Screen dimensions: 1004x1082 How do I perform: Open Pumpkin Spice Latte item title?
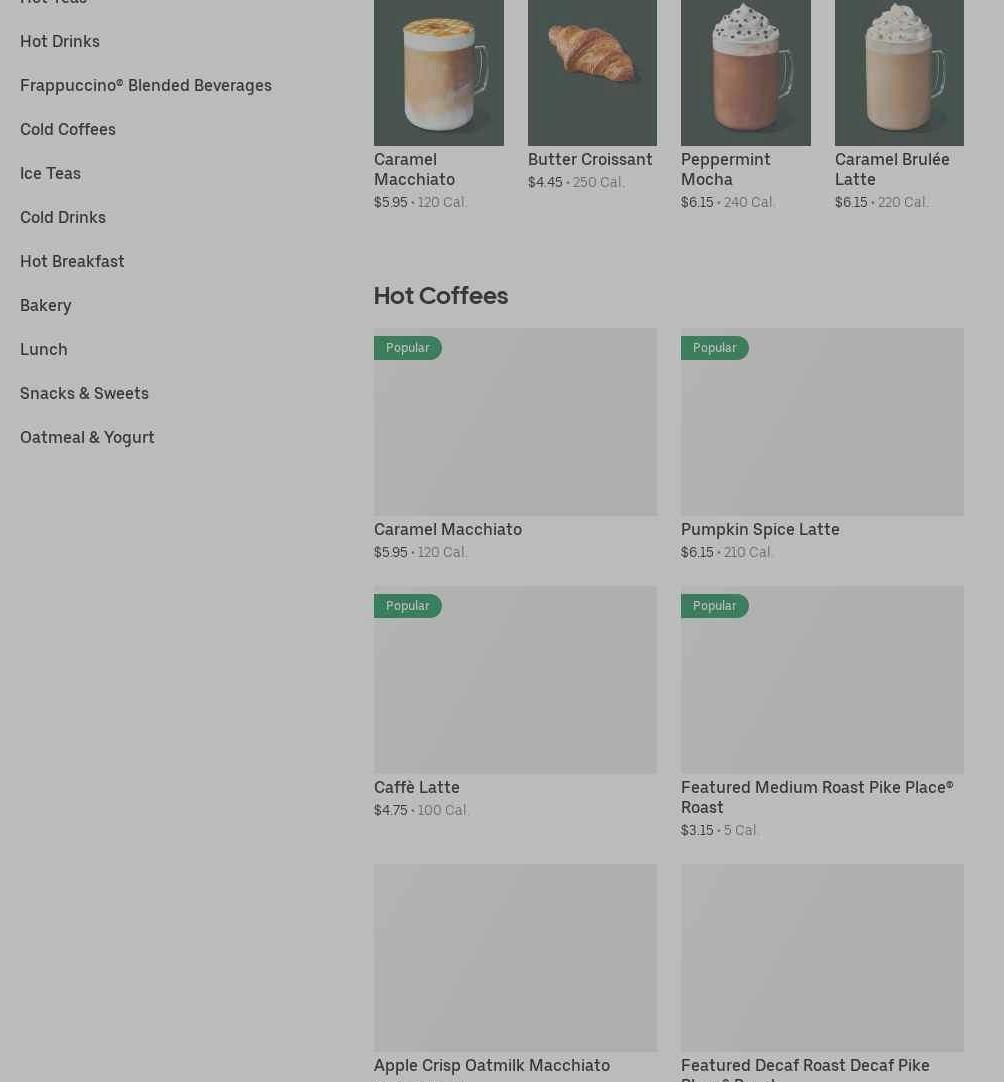(x=760, y=529)
